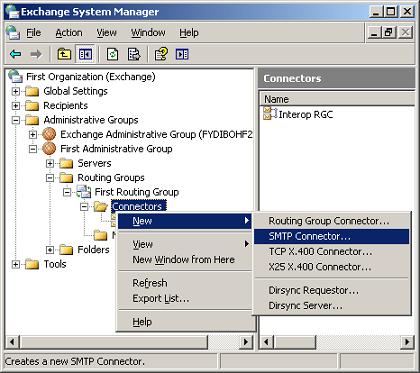Click the Export List toolbar icon
The width and height of the screenshot is (420, 373).
tap(134, 54)
